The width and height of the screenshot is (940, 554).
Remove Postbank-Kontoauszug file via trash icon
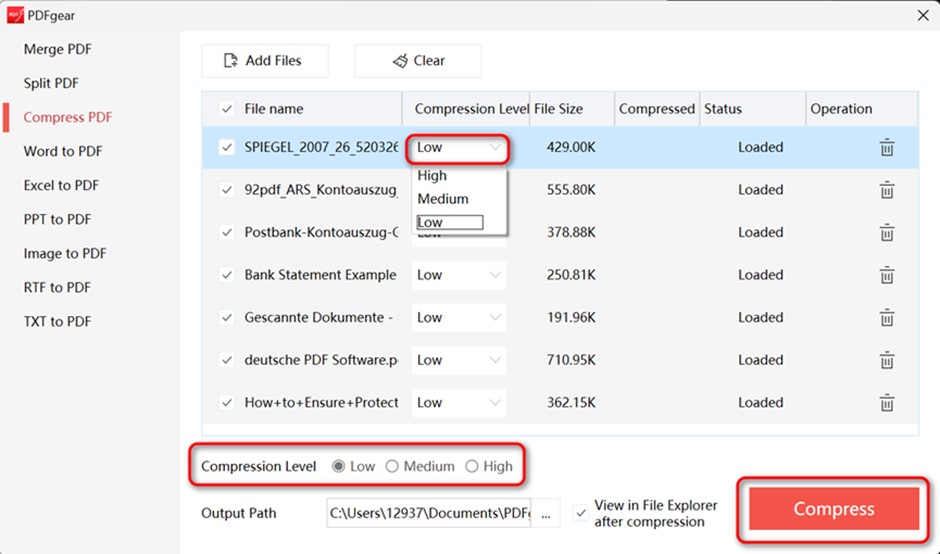click(887, 233)
